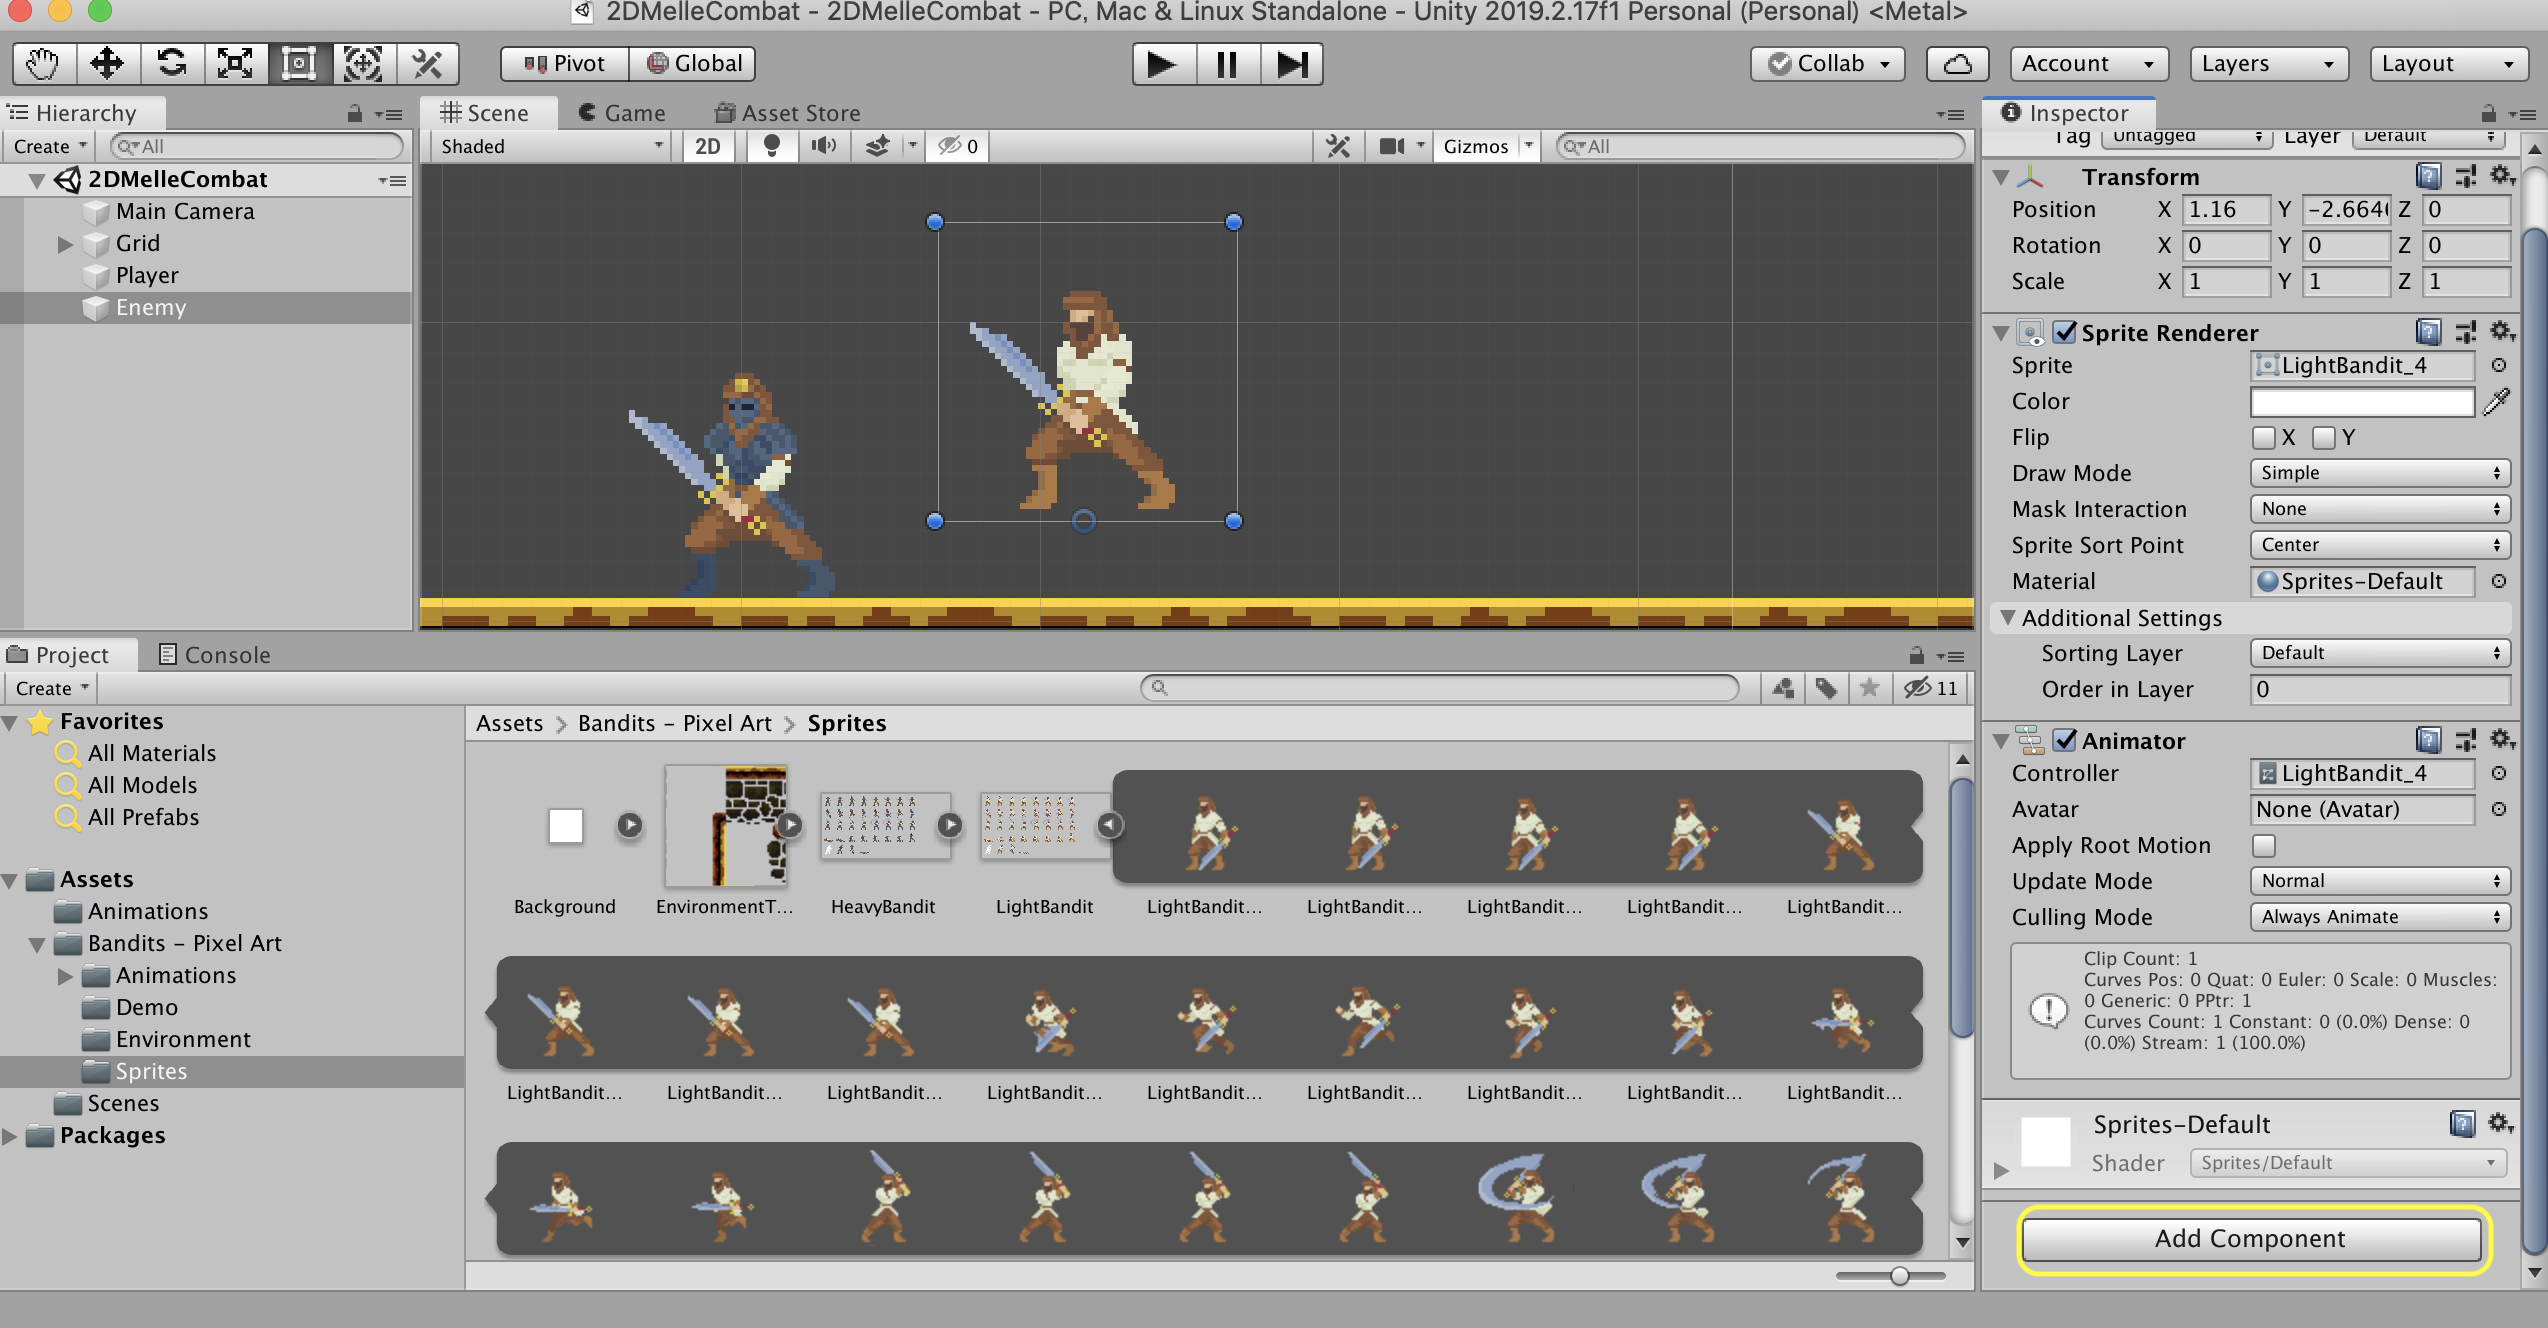Click the cloud services icon

click(1956, 64)
